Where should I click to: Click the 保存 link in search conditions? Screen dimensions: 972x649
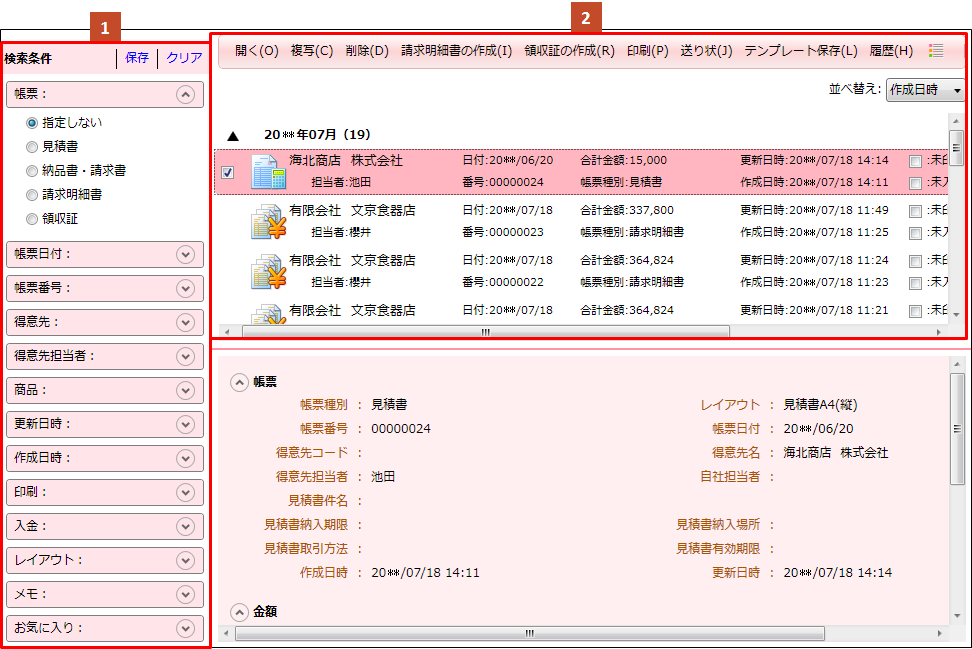(137, 58)
